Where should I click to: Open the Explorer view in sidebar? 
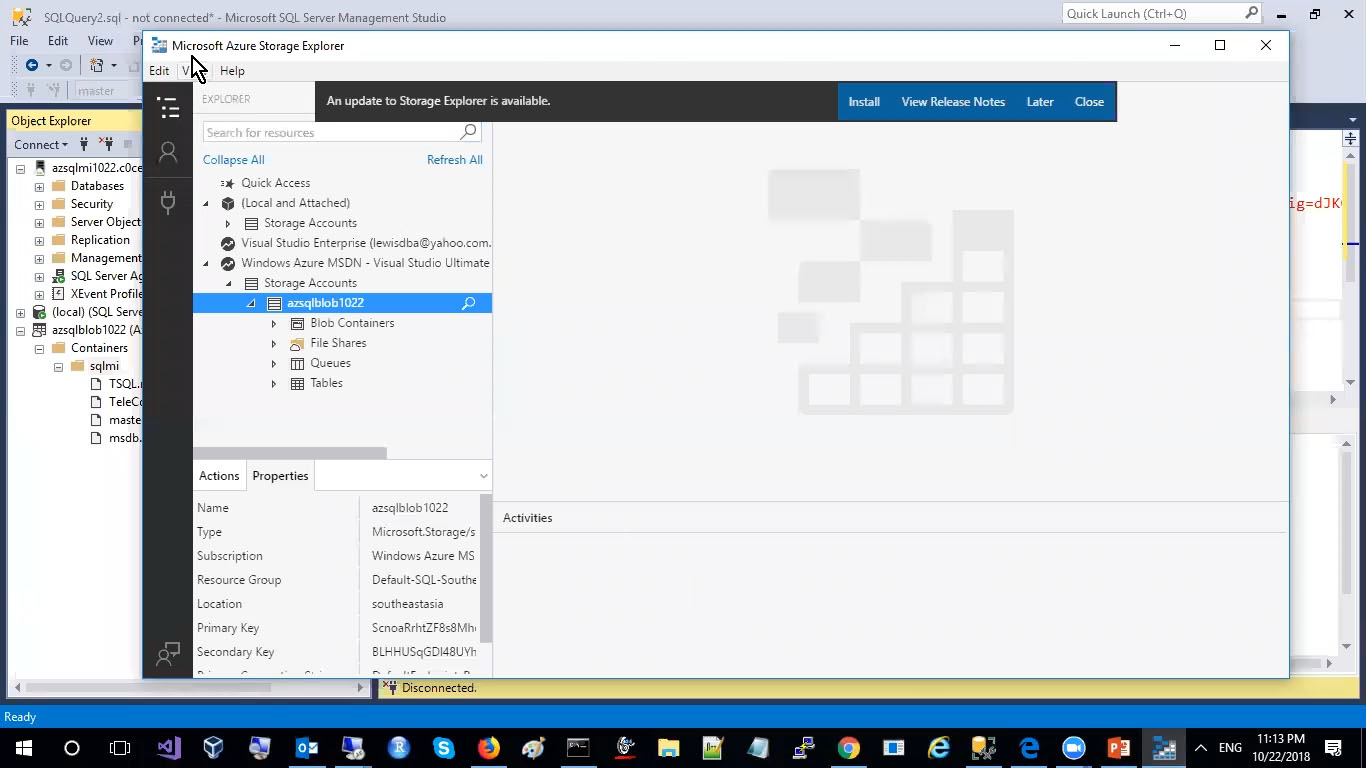click(x=168, y=108)
